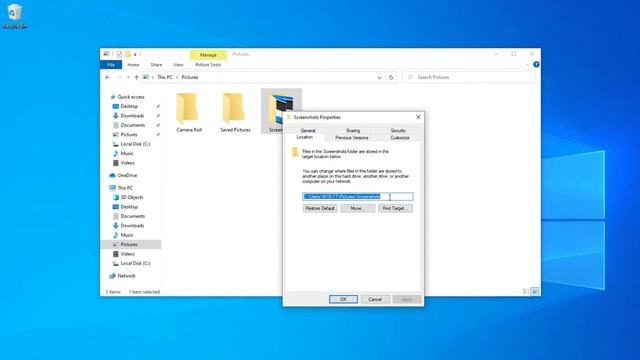Screen dimensions: 640x360
Task: Select Documents under Quick access
Action: click(x=133, y=125)
